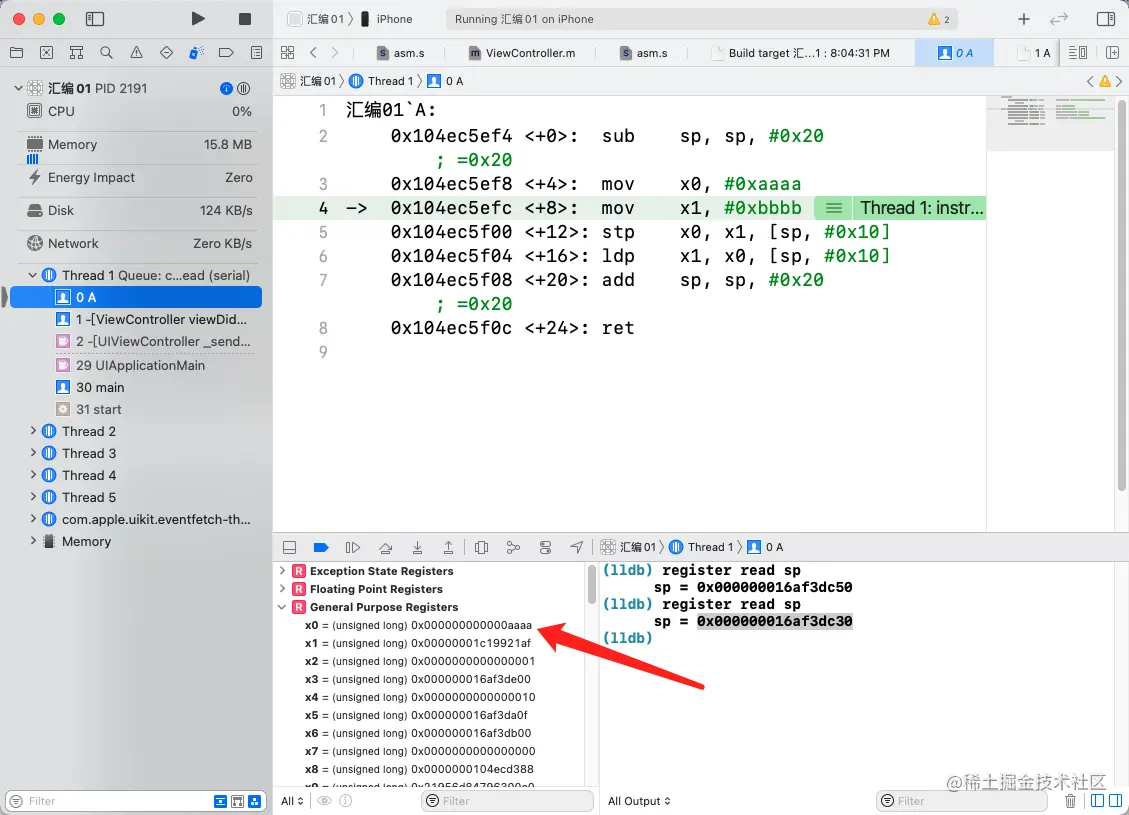This screenshot has width=1129, height=815.
Task: Toggle the navigator sidebar
Action: tap(94, 19)
